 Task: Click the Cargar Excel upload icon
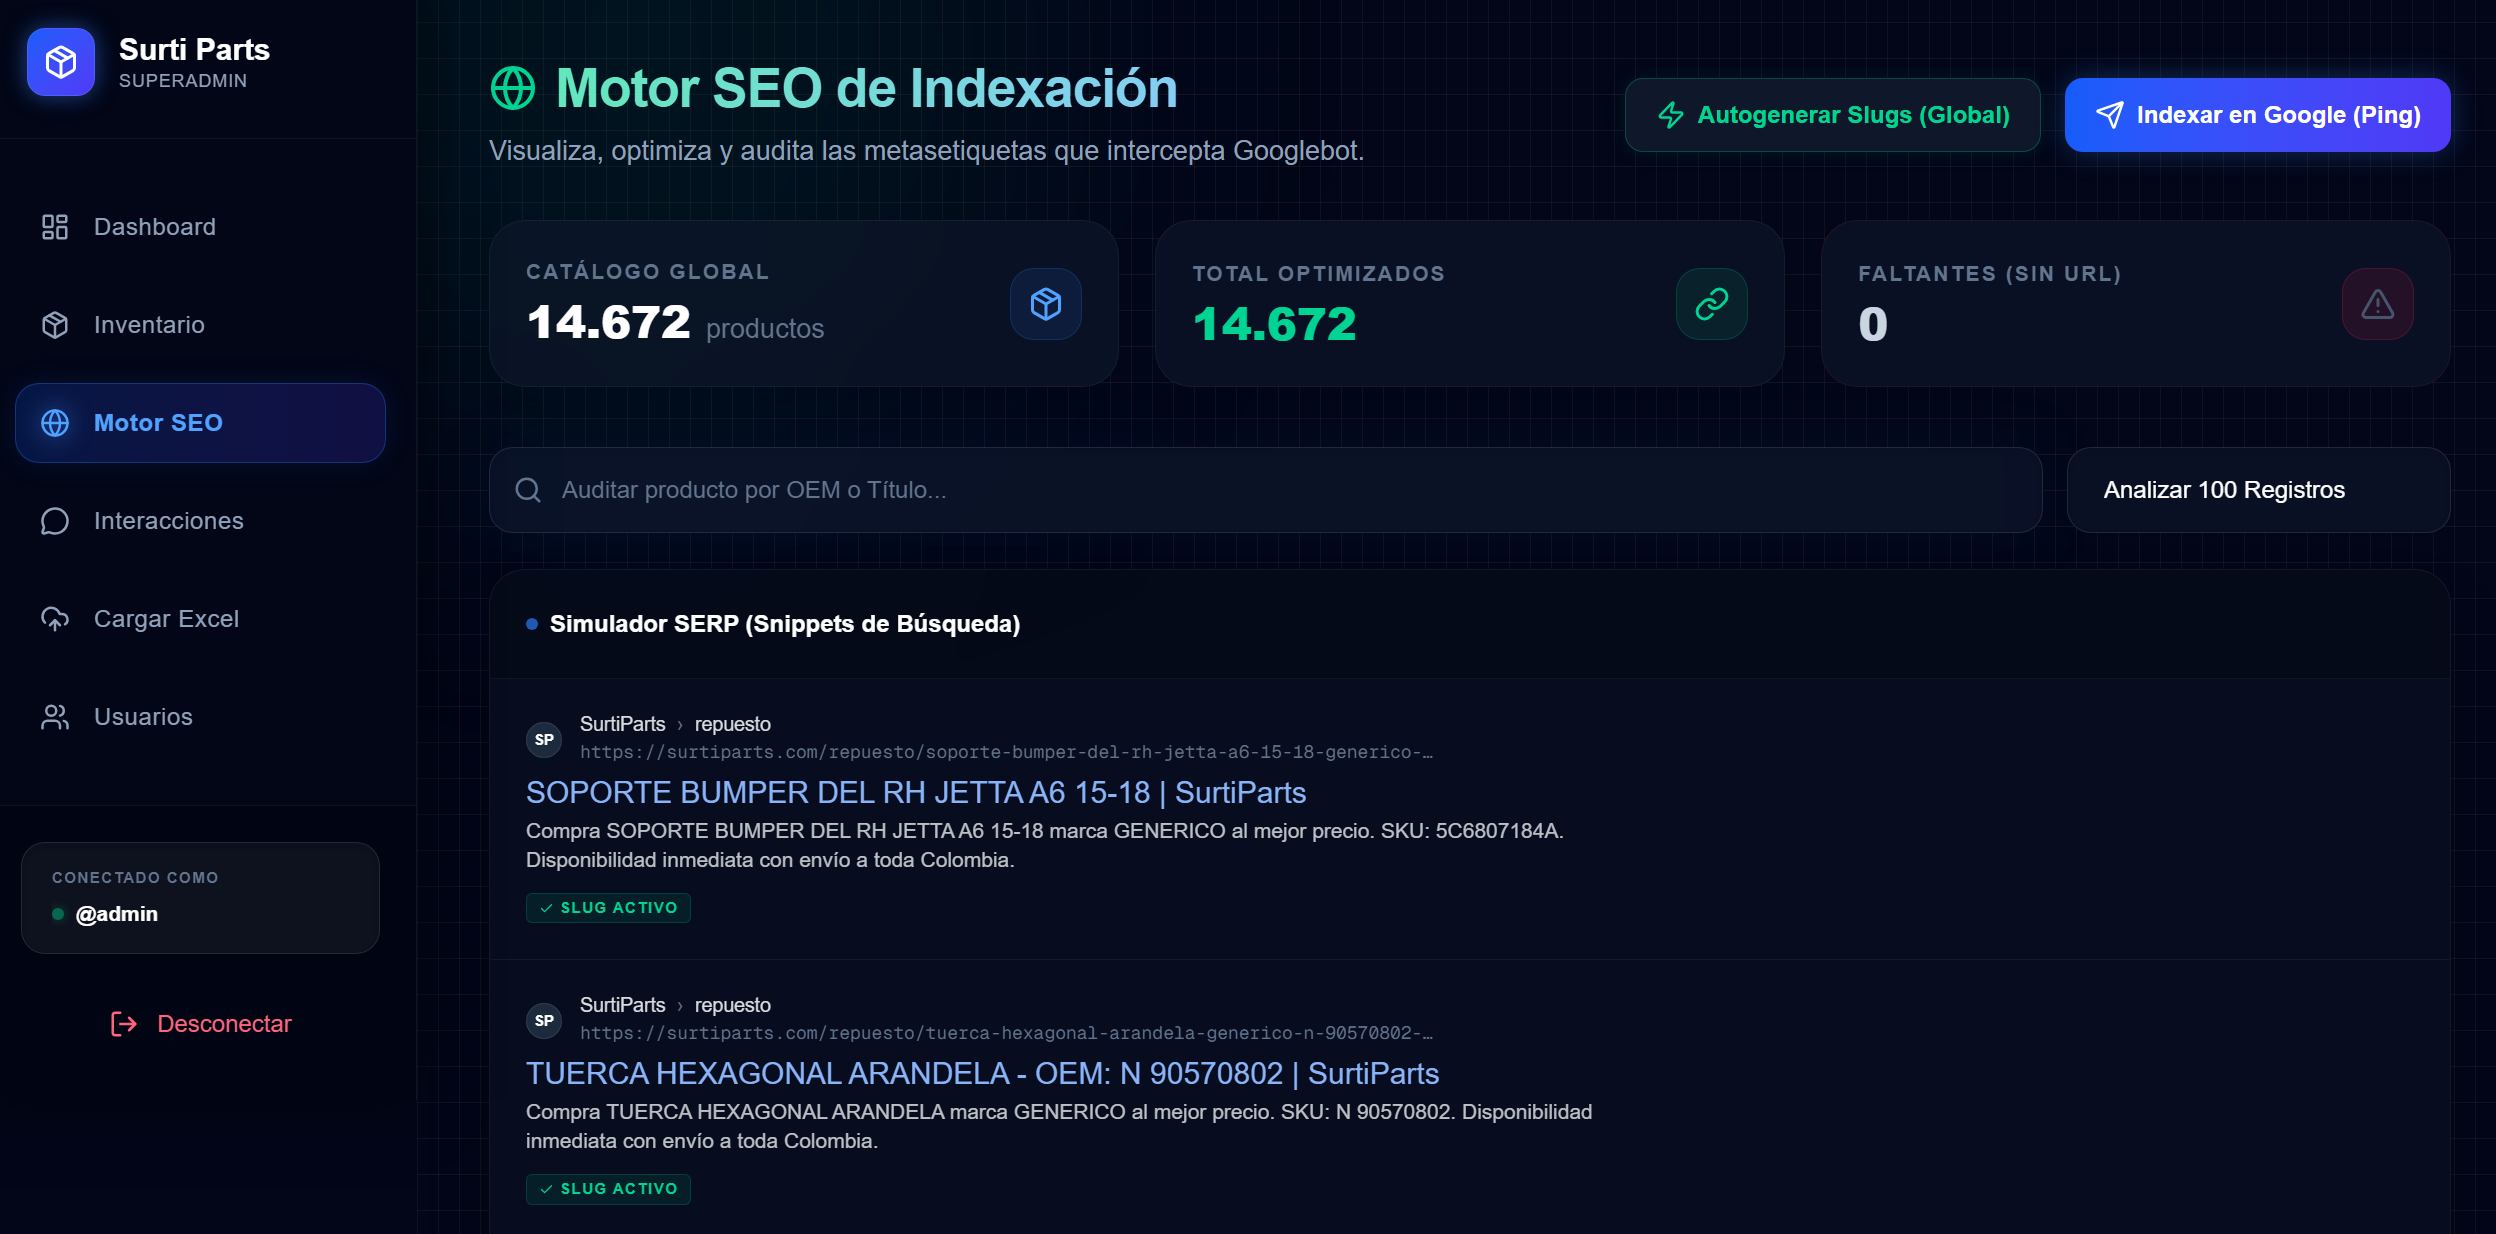(56, 618)
